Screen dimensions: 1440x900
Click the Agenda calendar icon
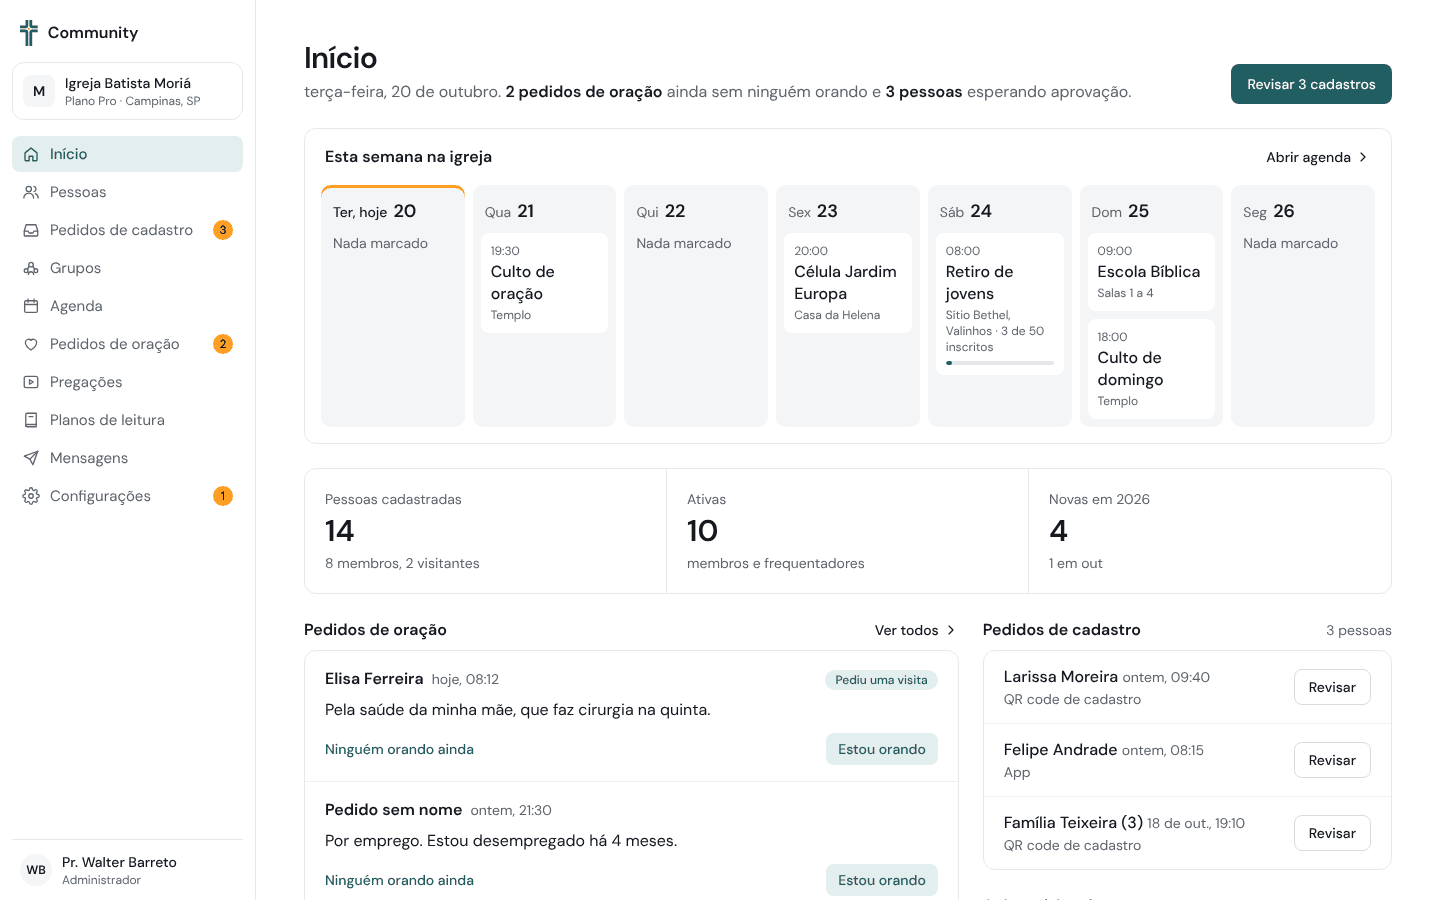pyautogui.click(x=31, y=306)
